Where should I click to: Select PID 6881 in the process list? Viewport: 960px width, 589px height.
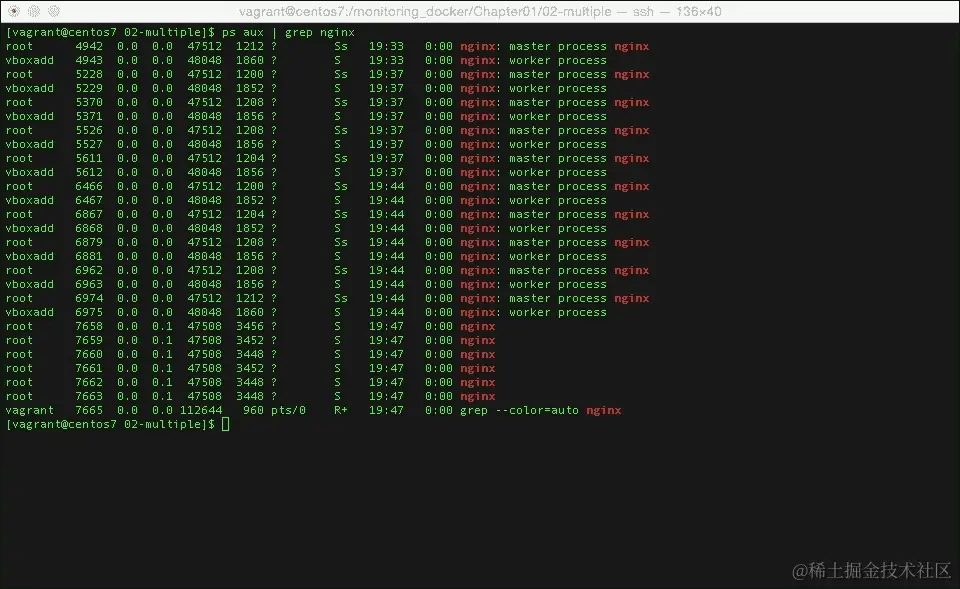click(89, 257)
